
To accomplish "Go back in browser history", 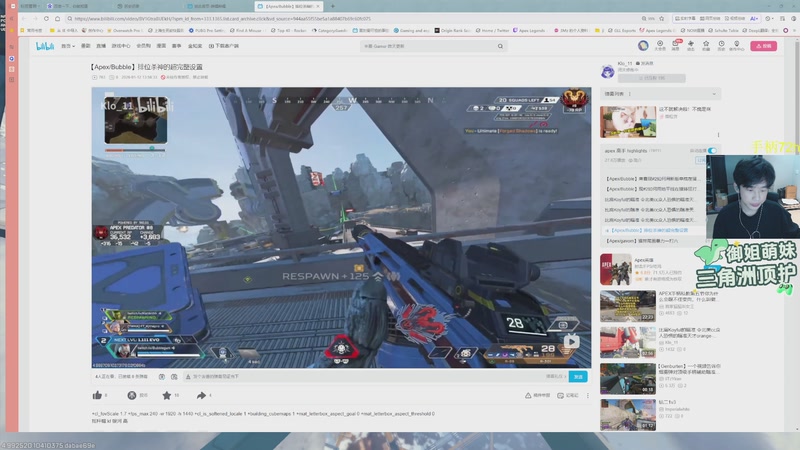I will coord(23,18).
